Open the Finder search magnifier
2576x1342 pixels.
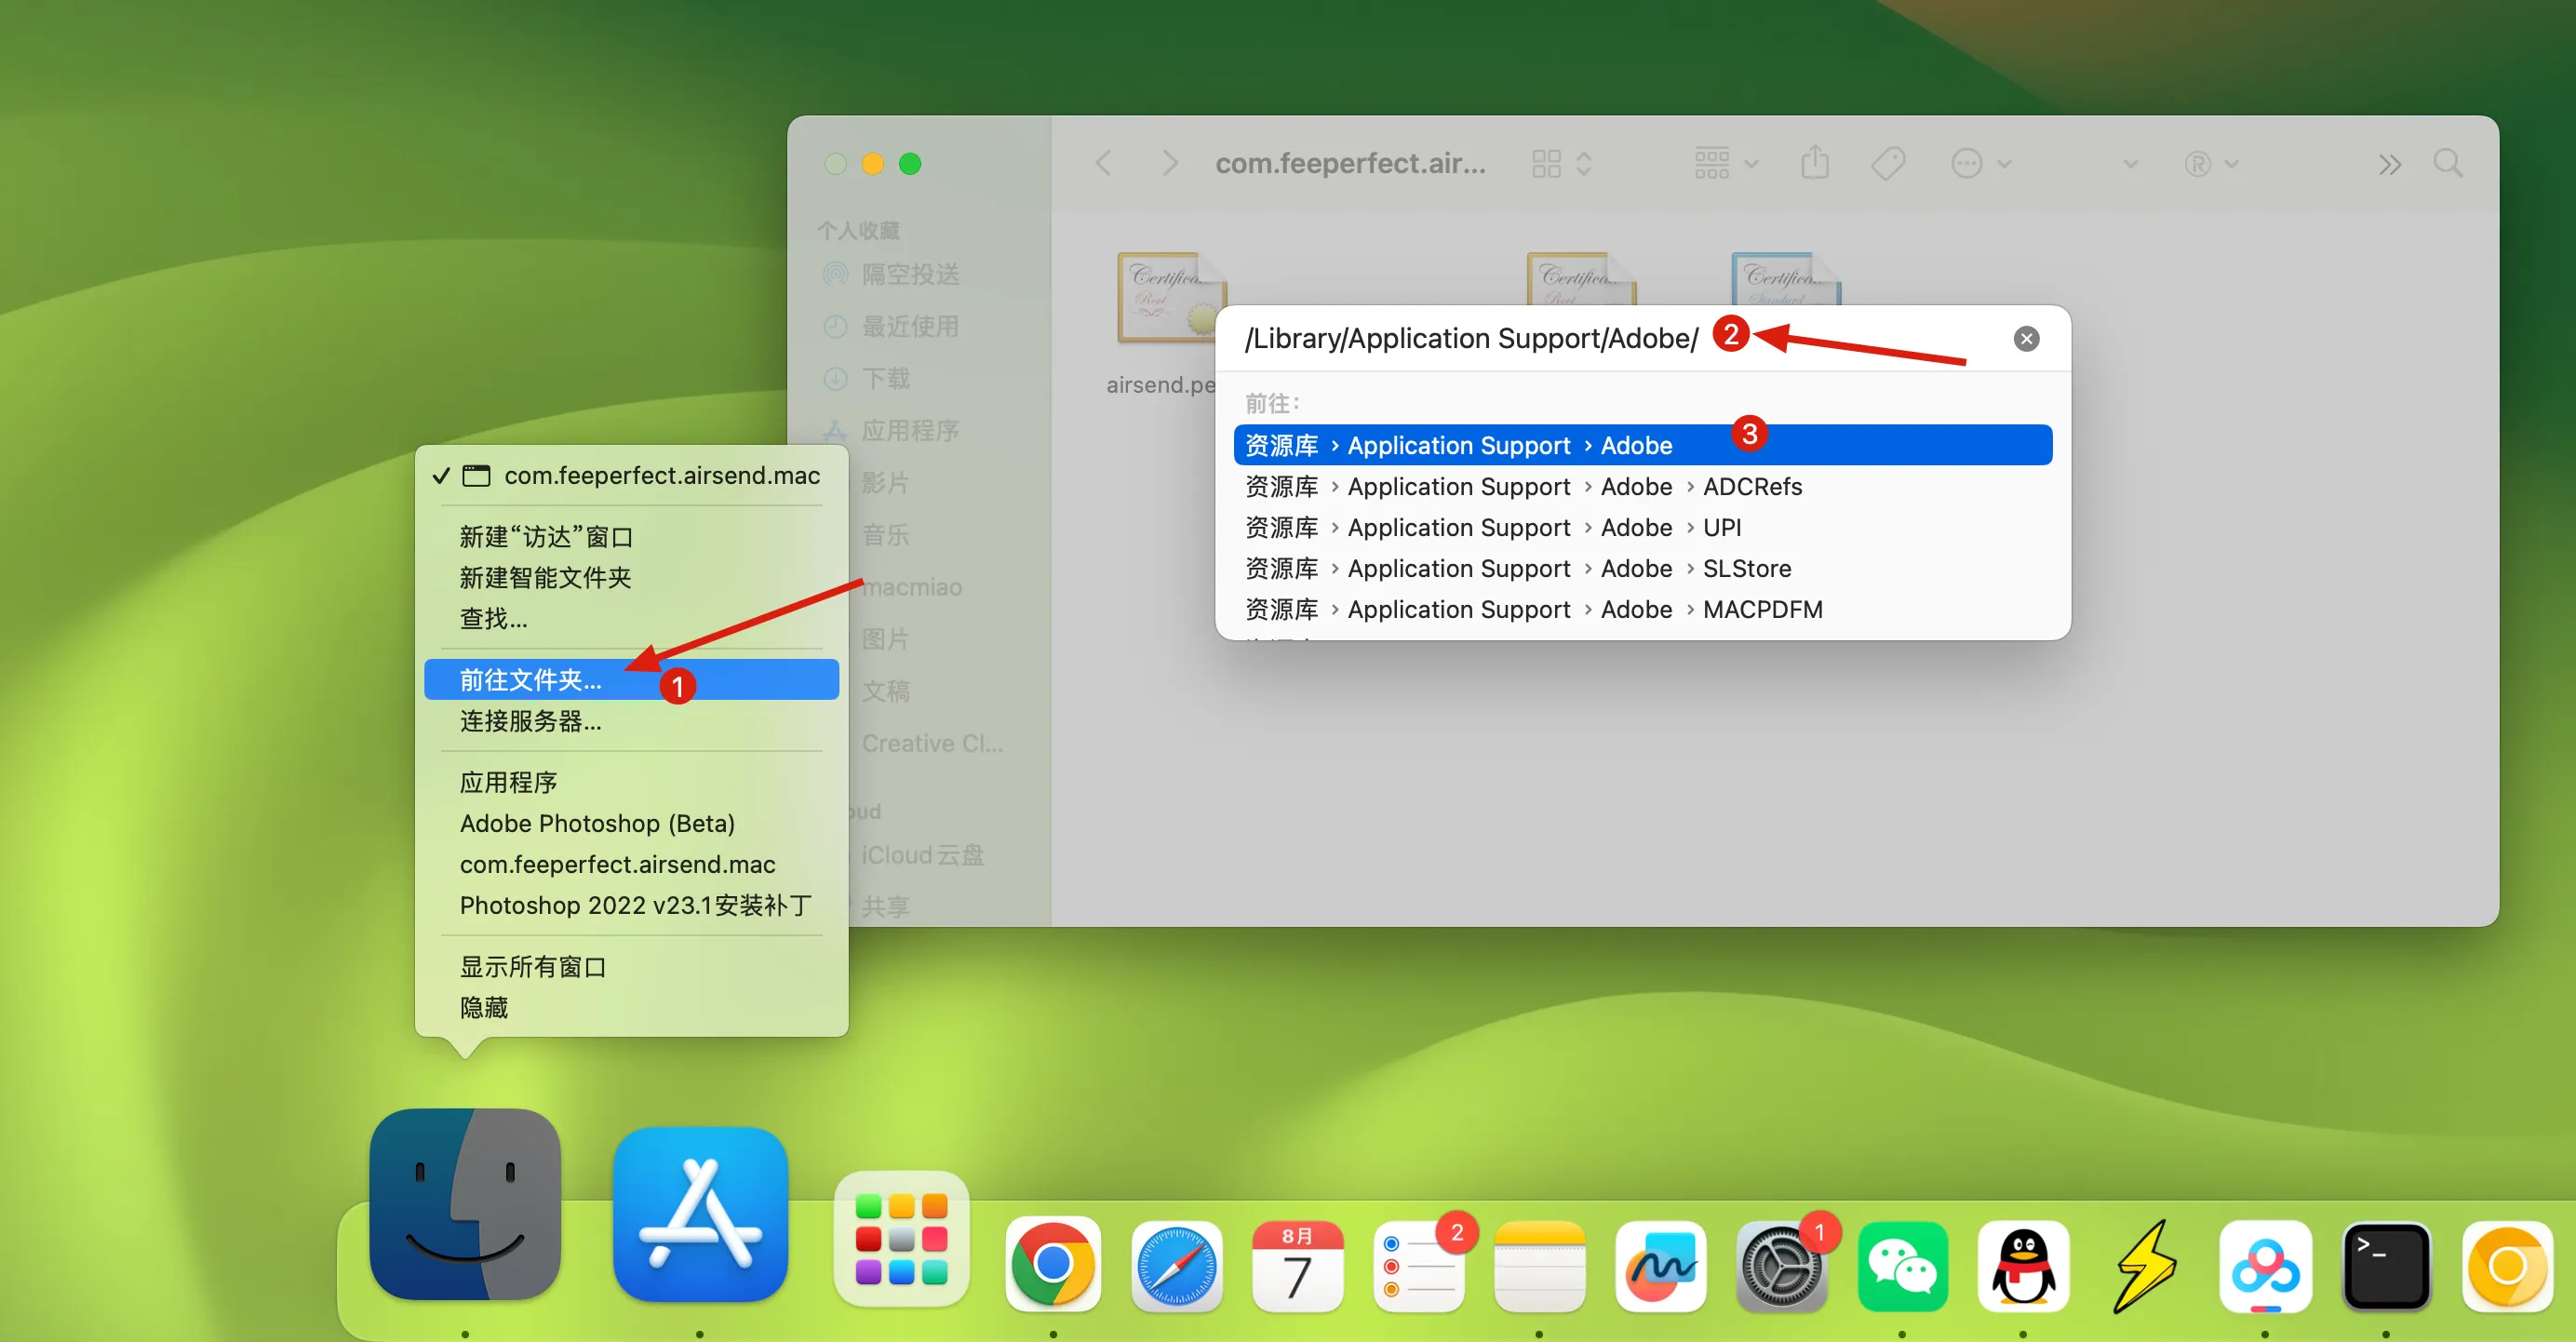click(2447, 163)
